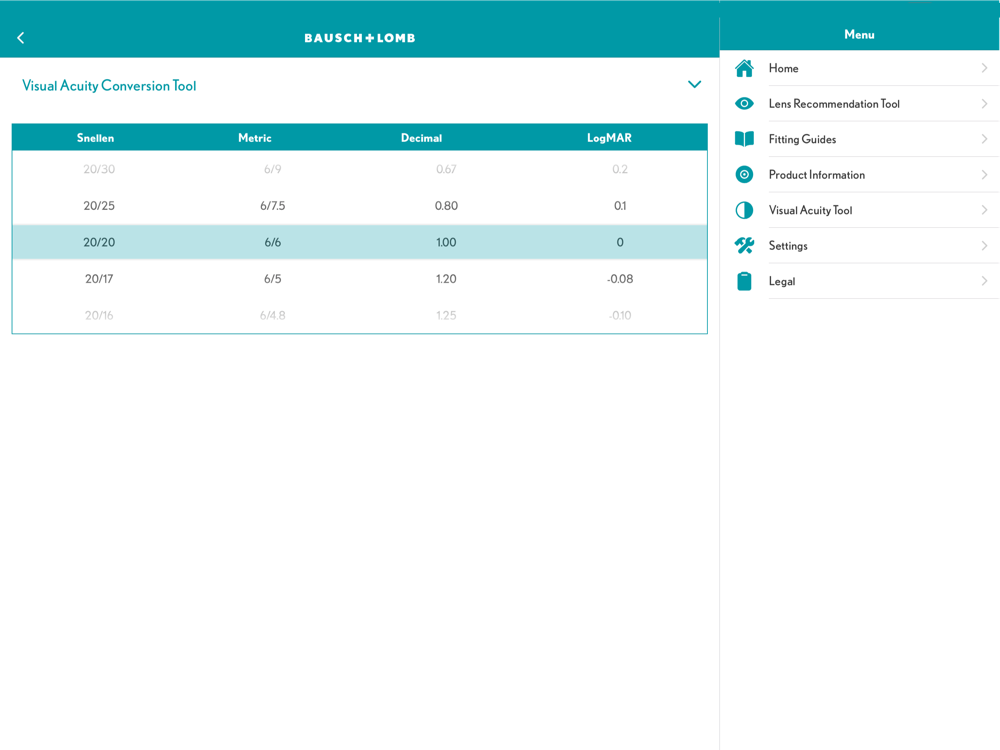Viewport: 1000px width, 750px height.
Task: Select the highlighted 20/20 Snellen value
Action: (x=99, y=242)
